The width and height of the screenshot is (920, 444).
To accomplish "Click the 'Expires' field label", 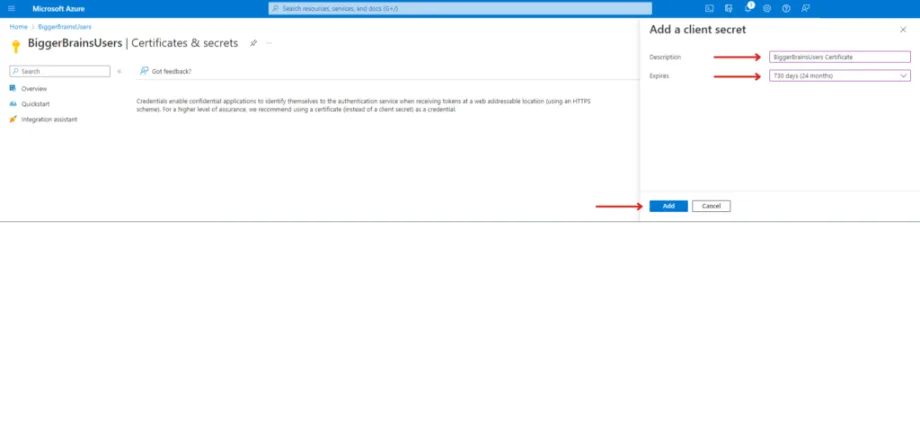I will point(659,76).
